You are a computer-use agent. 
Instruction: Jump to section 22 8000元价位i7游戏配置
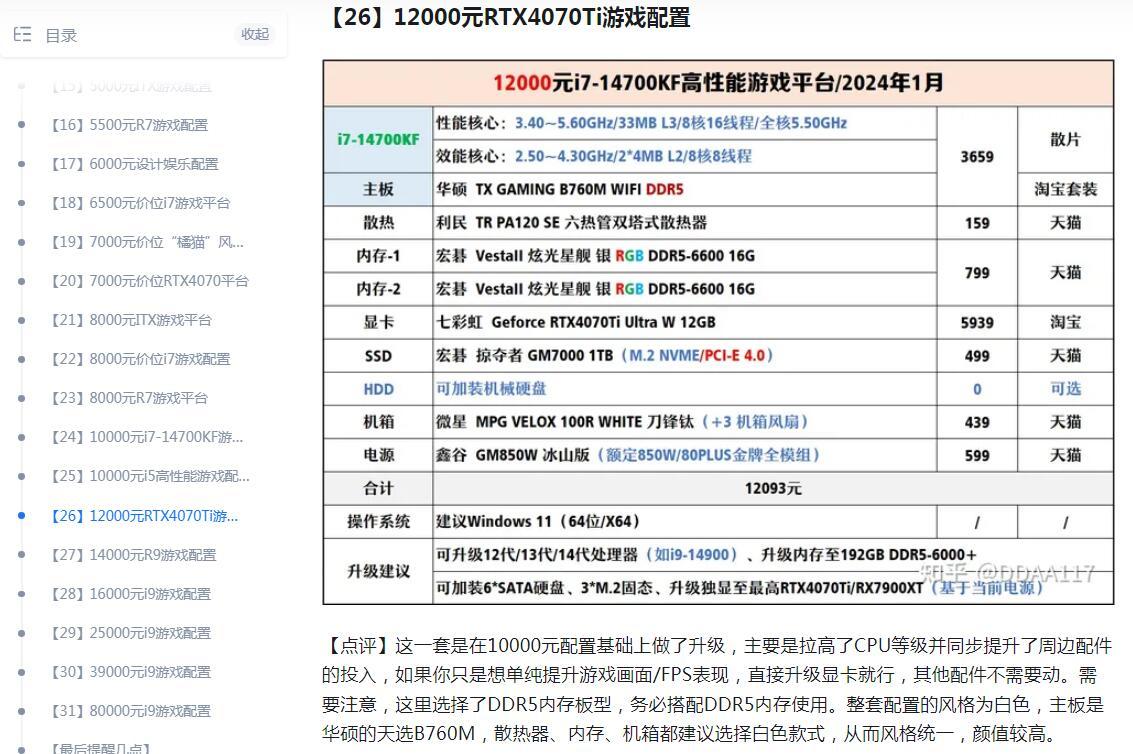pos(140,359)
